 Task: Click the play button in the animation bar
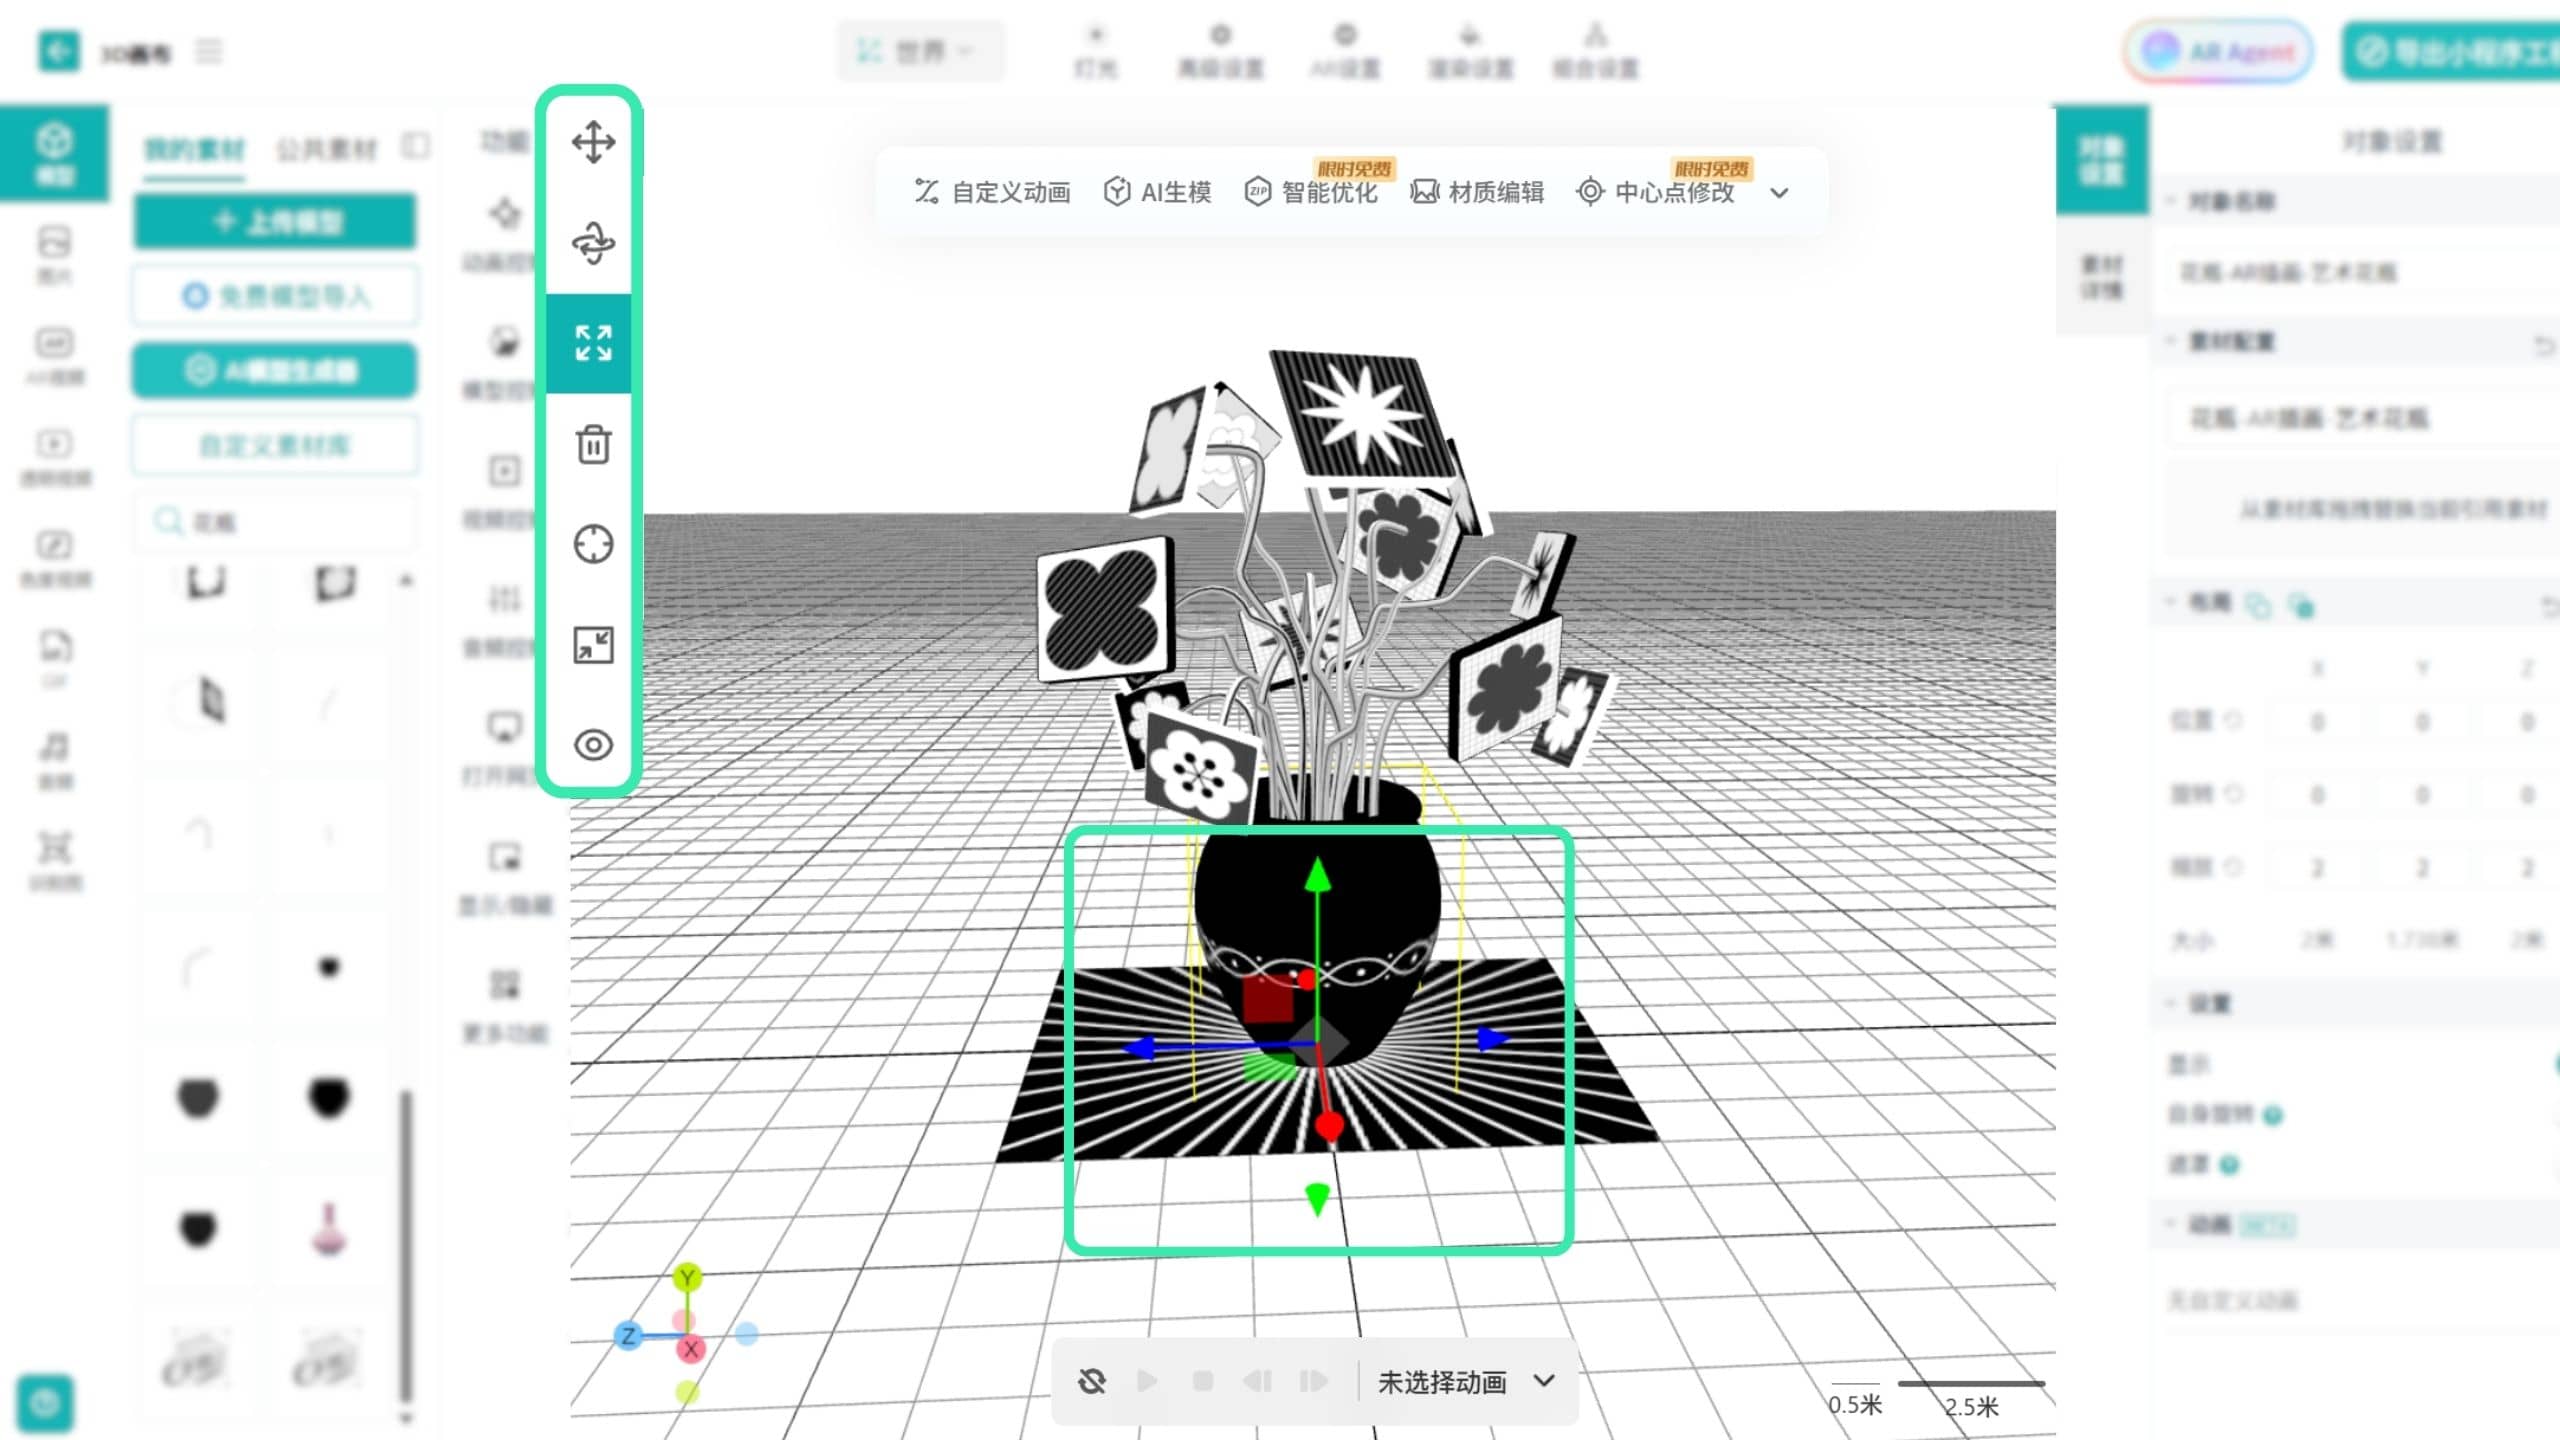coord(1147,1382)
